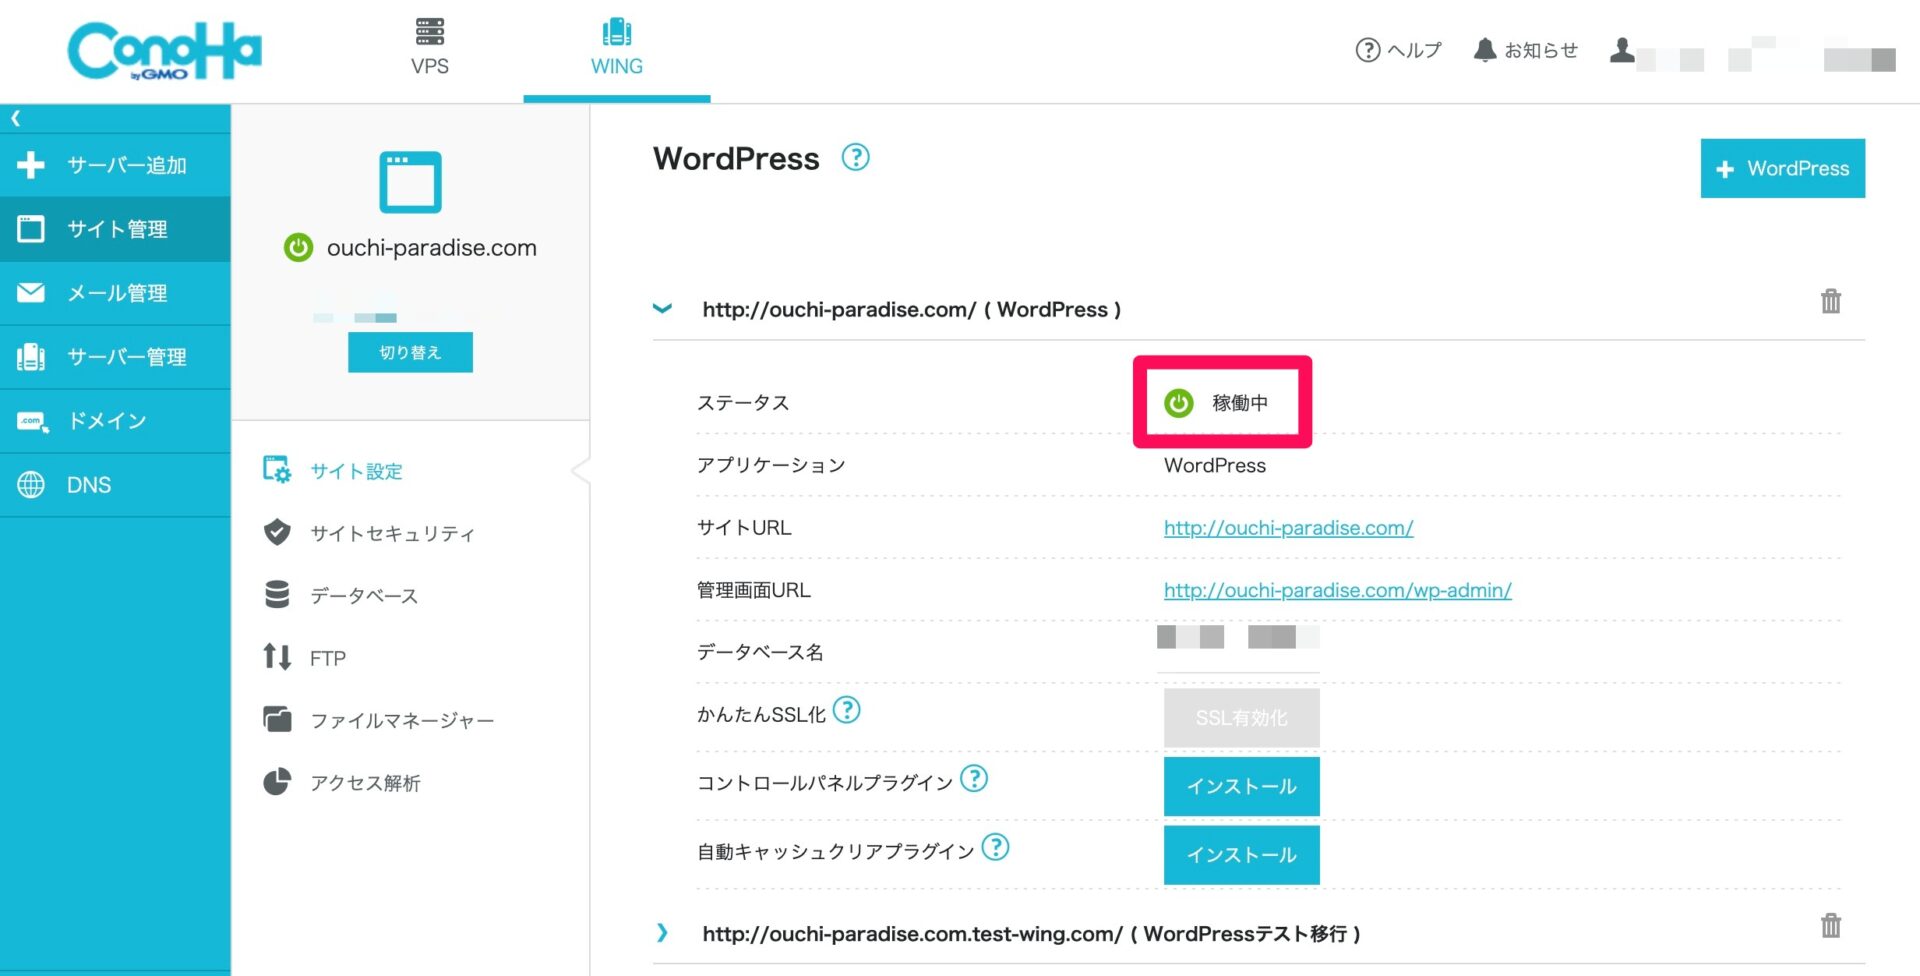Open サイト設定 in the site menu
This screenshot has width=1920, height=976.
(333, 471)
